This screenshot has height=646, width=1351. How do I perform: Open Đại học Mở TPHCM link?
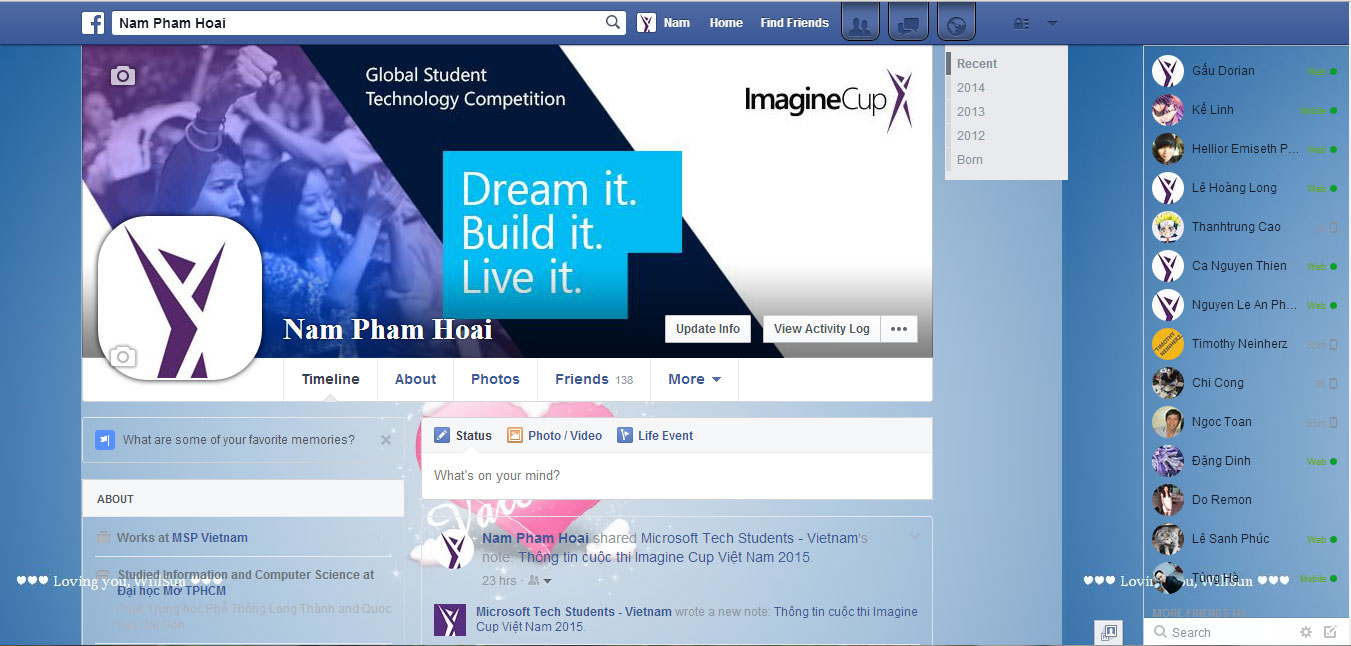(x=171, y=591)
